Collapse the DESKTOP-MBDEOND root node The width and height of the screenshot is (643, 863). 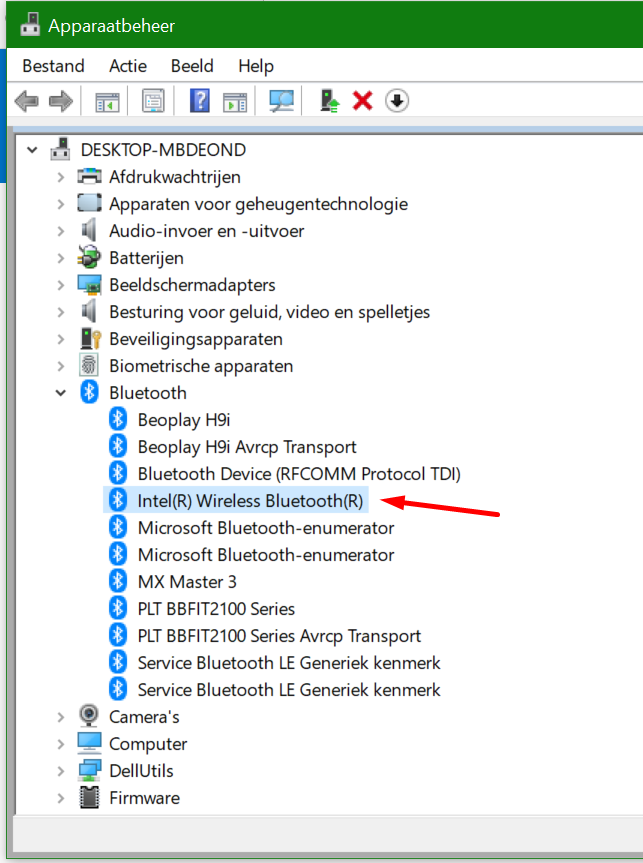pyautogui.click(x=32, y=150)
